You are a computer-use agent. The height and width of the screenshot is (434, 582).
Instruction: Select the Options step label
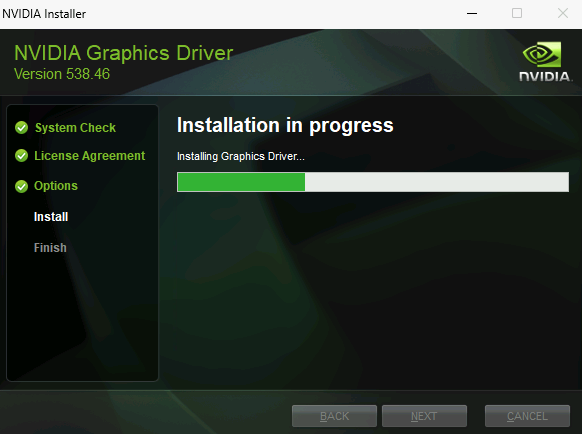pyautogui.click(x=56, y=186)
